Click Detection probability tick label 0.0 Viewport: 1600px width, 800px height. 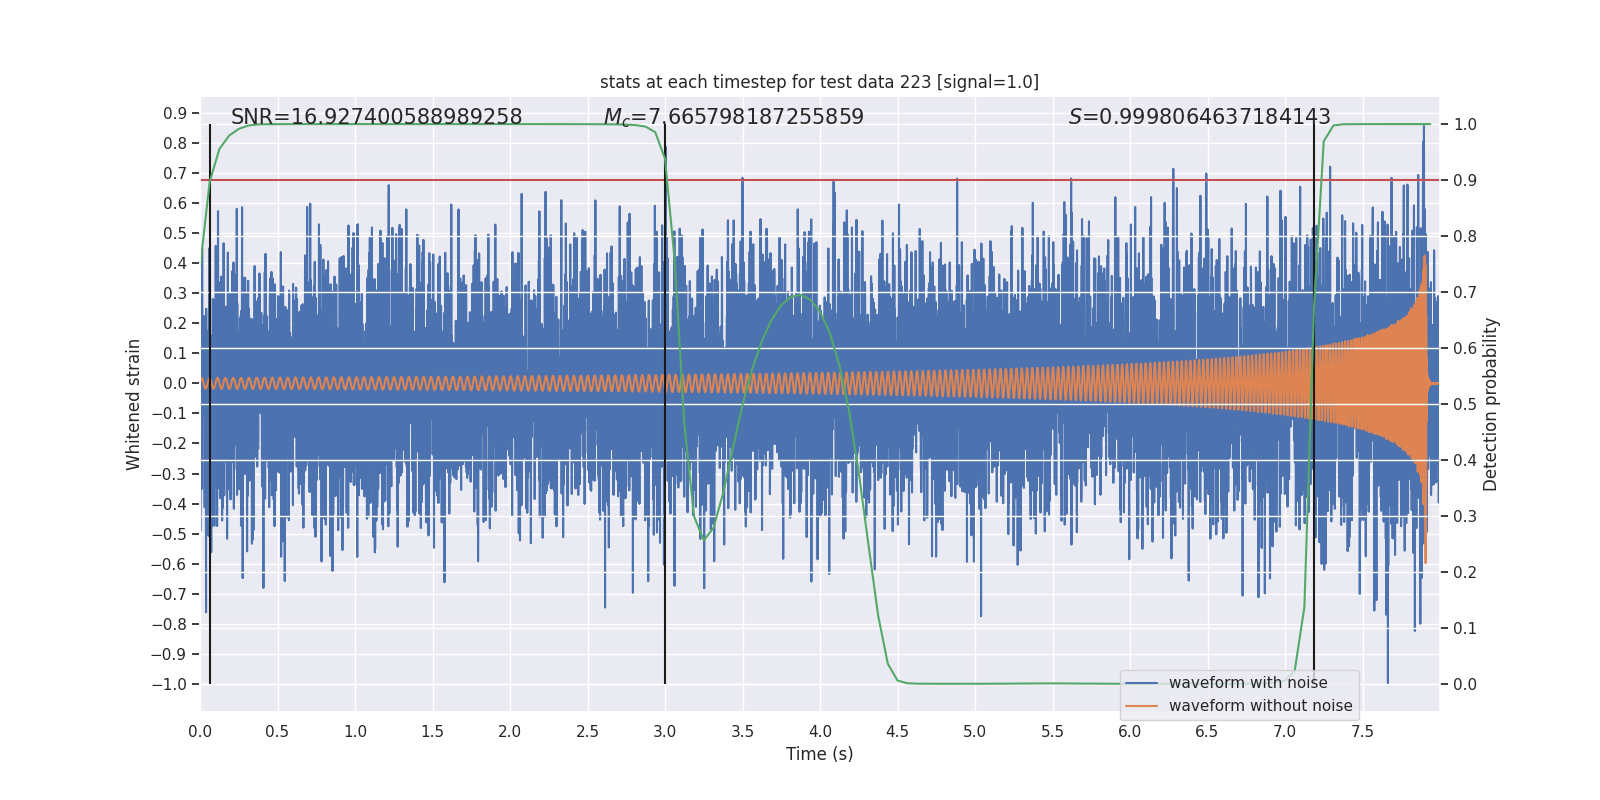[1465, 685]
